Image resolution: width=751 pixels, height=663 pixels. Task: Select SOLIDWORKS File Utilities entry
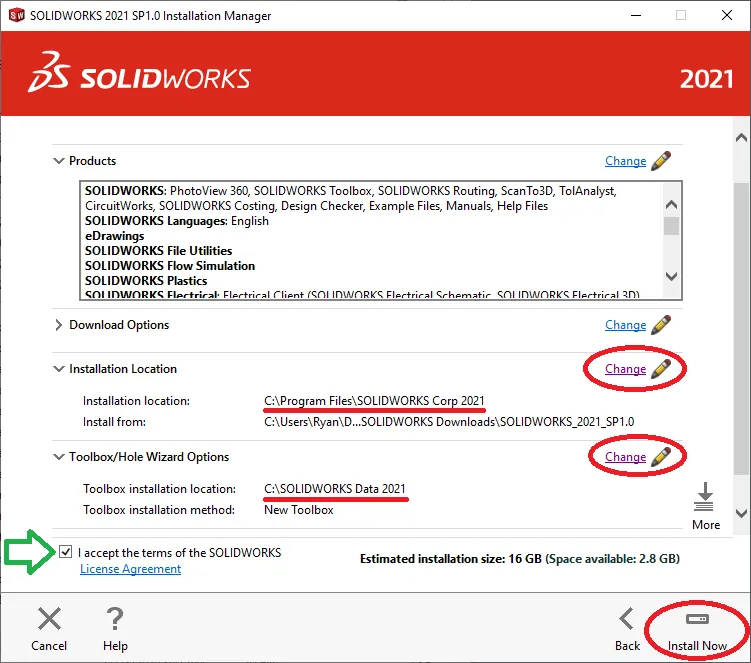[159, 251]
